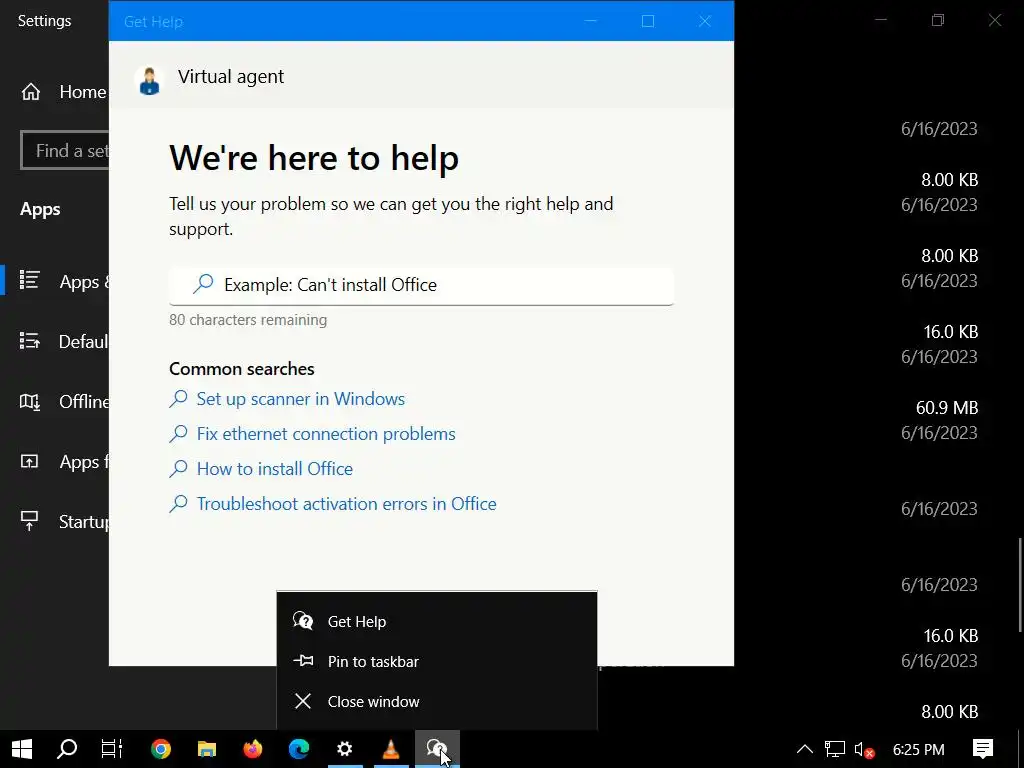Open the 6:25 PM clock flyout

pyautogui.click(x=918, y=749)
